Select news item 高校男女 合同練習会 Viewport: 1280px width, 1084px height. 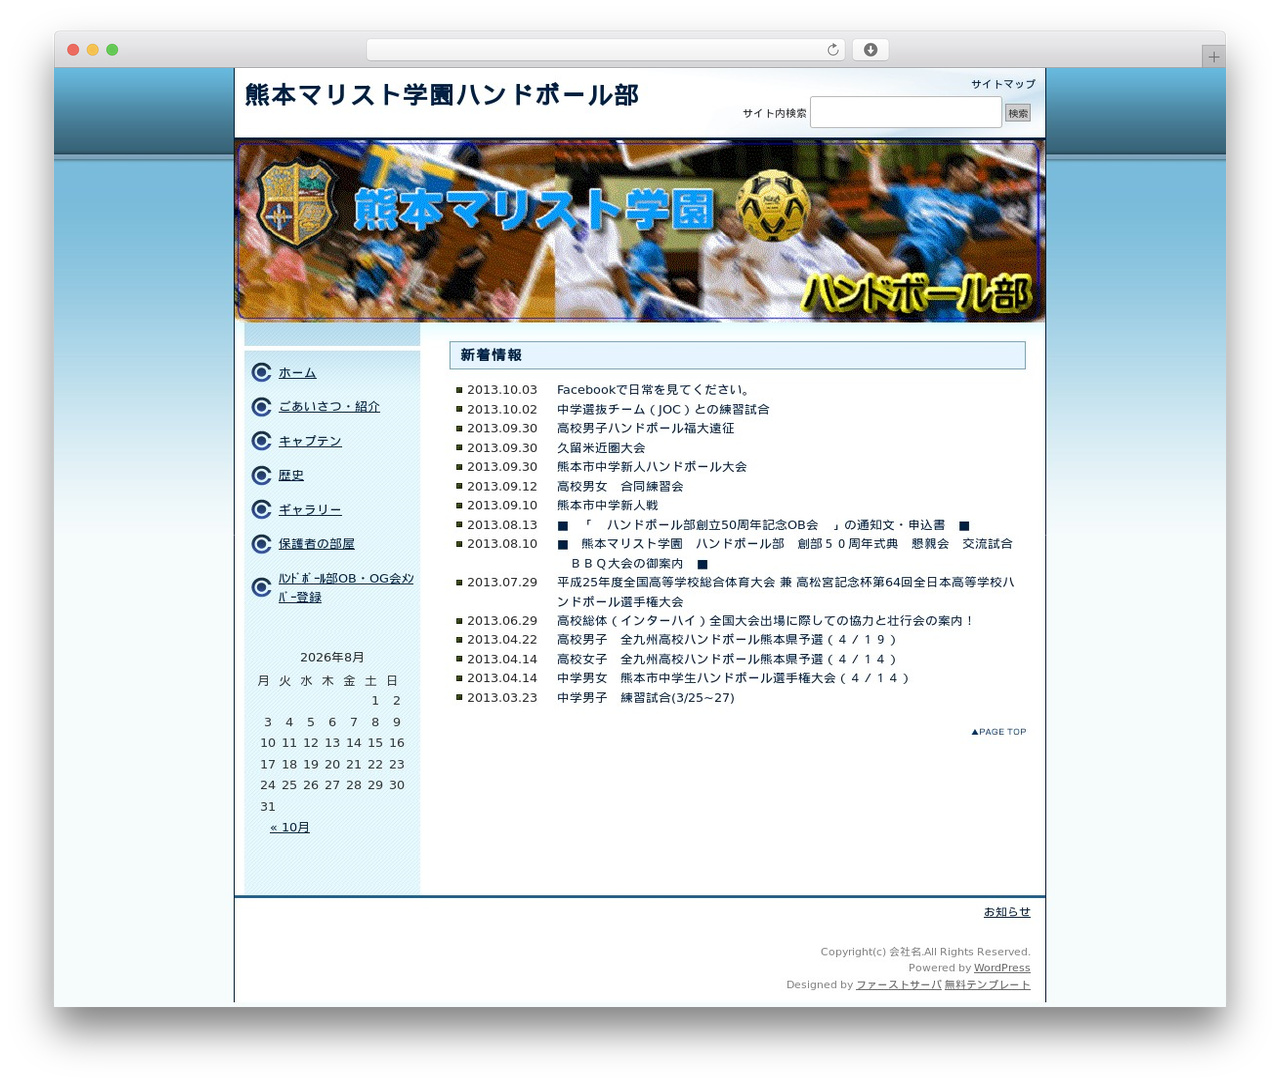pos(620,487)
